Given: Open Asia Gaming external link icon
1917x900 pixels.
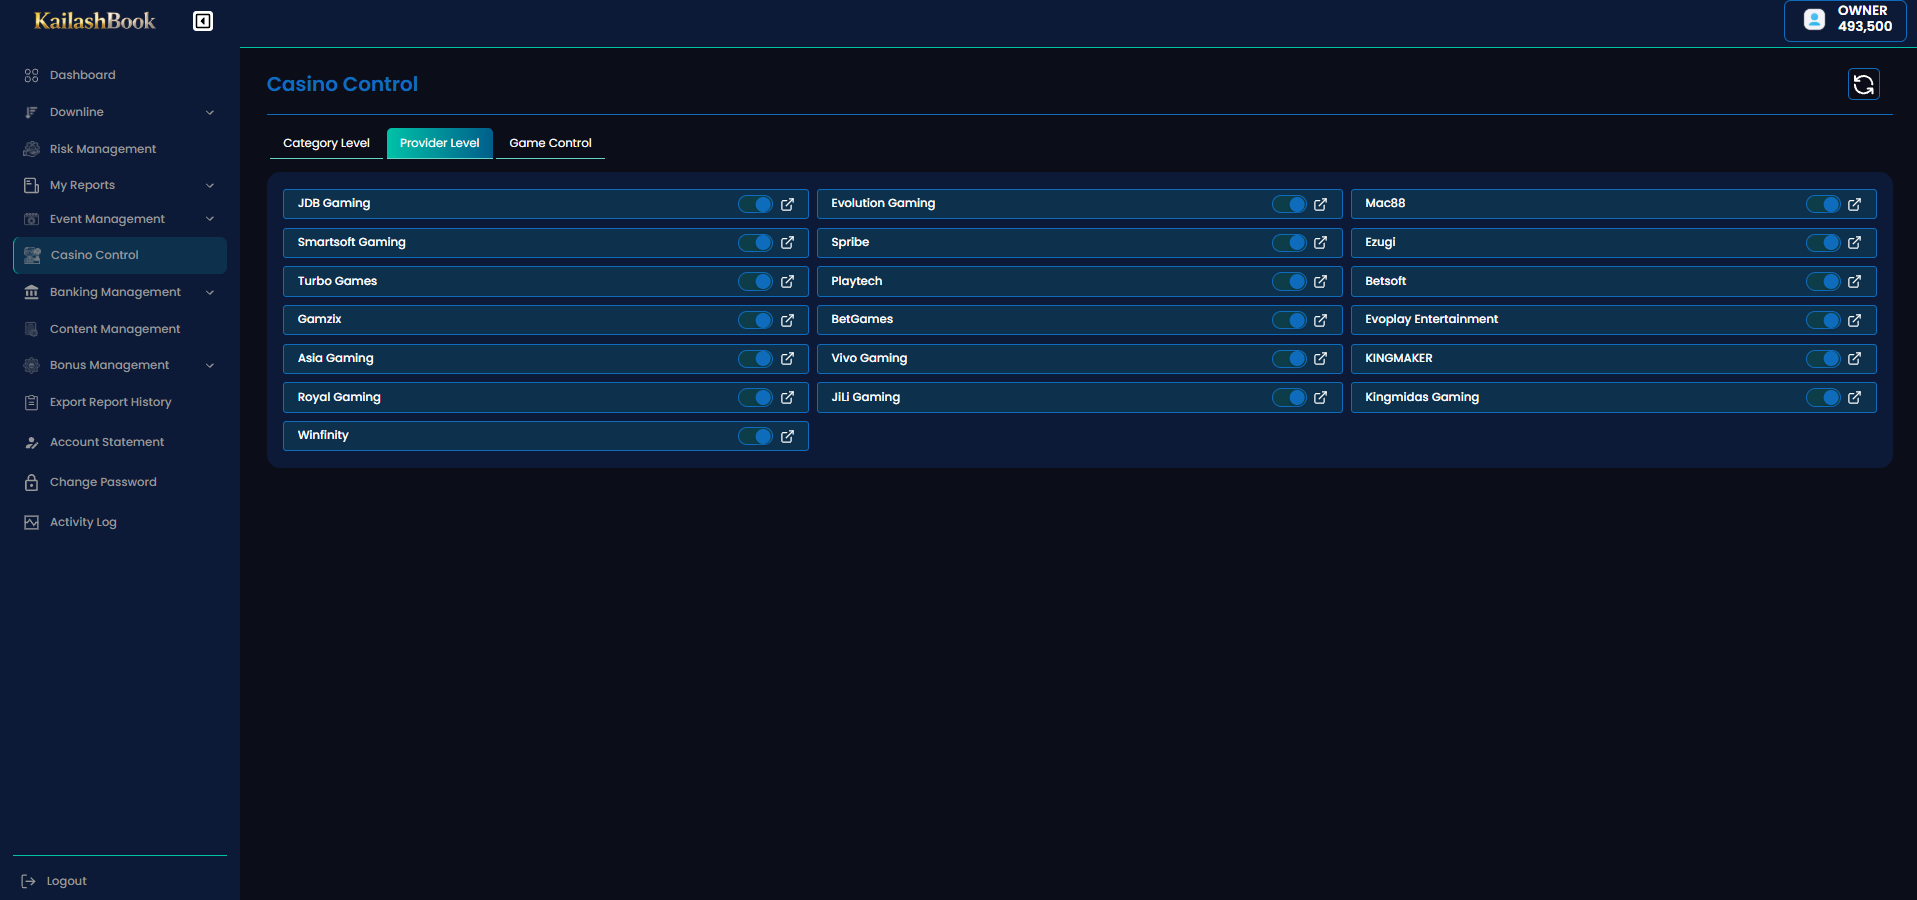Looking at the screenshot, I should 787,359.
